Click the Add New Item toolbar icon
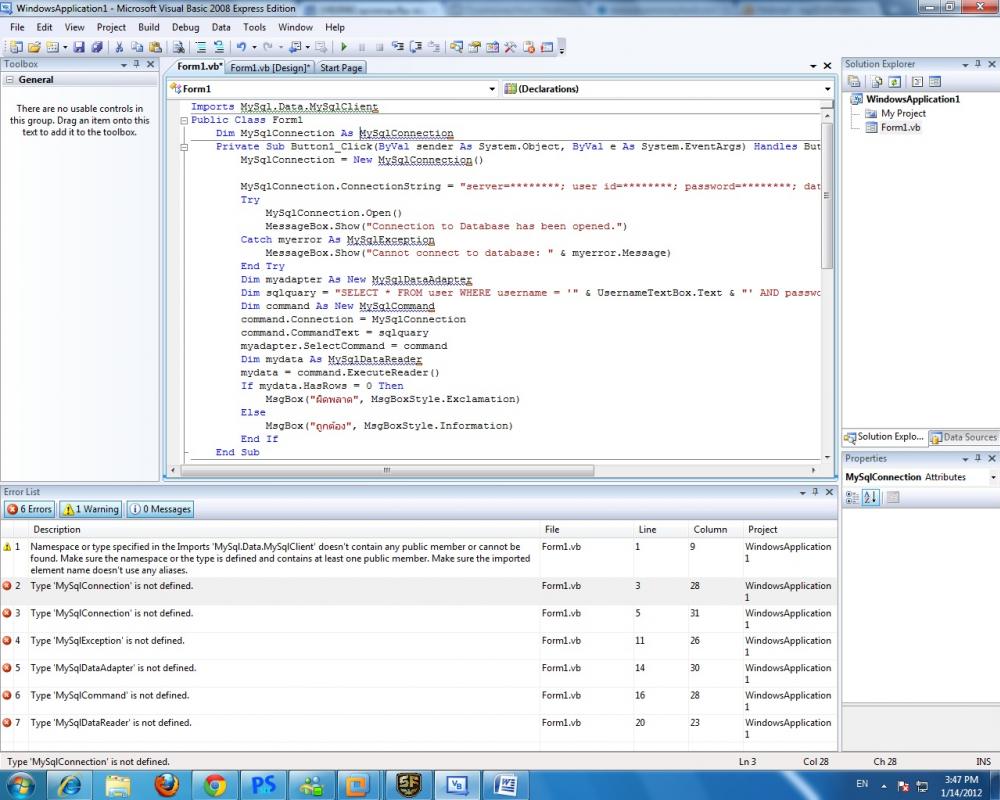The width and height of the screenshot is (1000, 800). (52, 47)
